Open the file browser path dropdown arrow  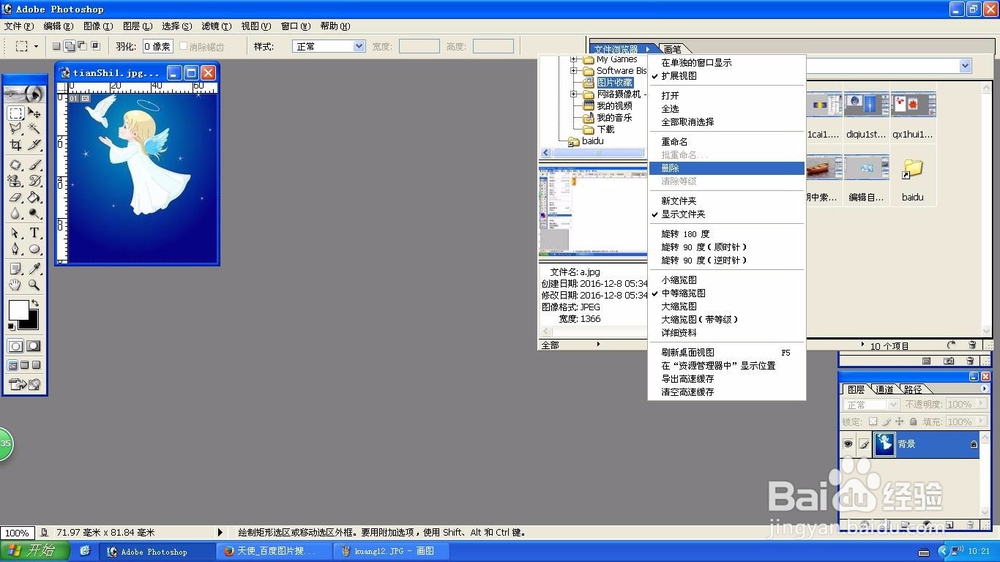pyautogui.click(x=965, y=66)
